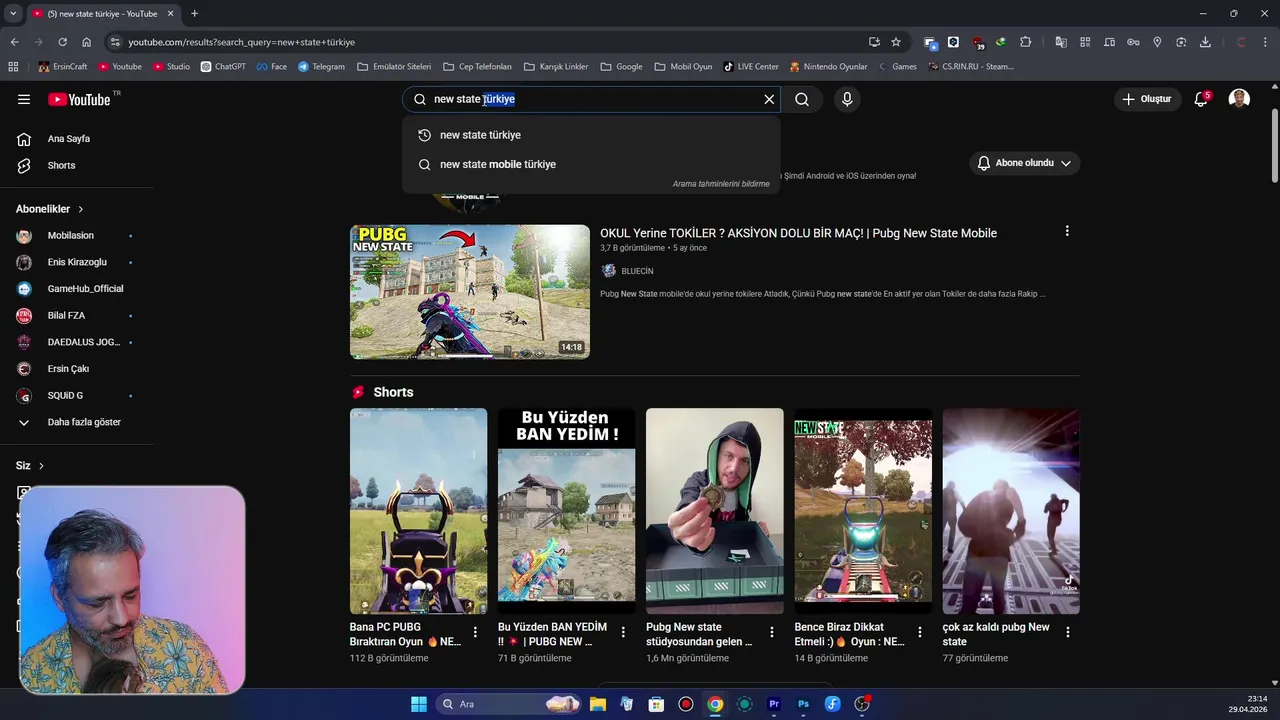Open the Bana PC PUBG Bıraktıran short

pyautogui.click(x=418, y=511)
